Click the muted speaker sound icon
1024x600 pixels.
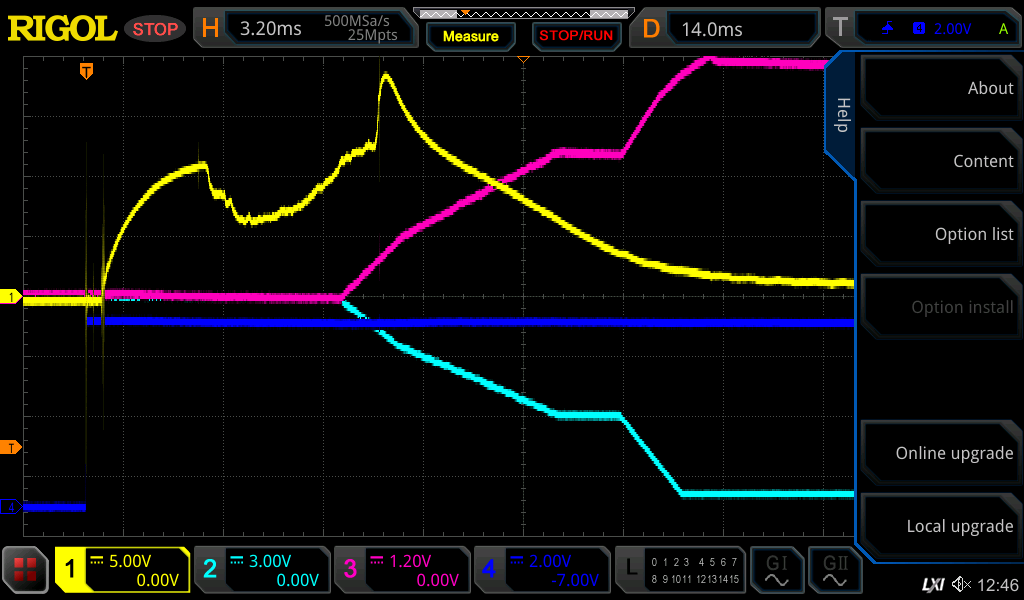tap(962, 583)
